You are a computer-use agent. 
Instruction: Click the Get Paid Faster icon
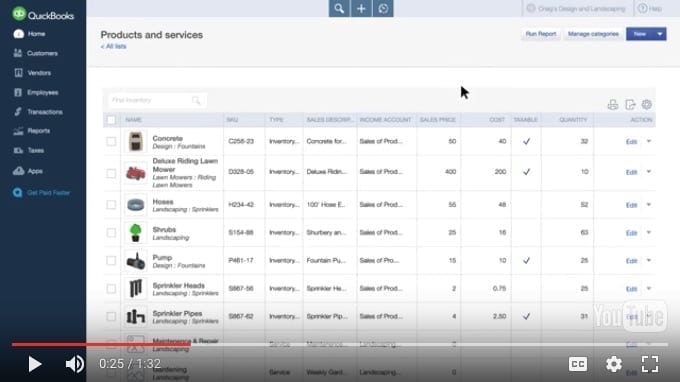(17, 193)
